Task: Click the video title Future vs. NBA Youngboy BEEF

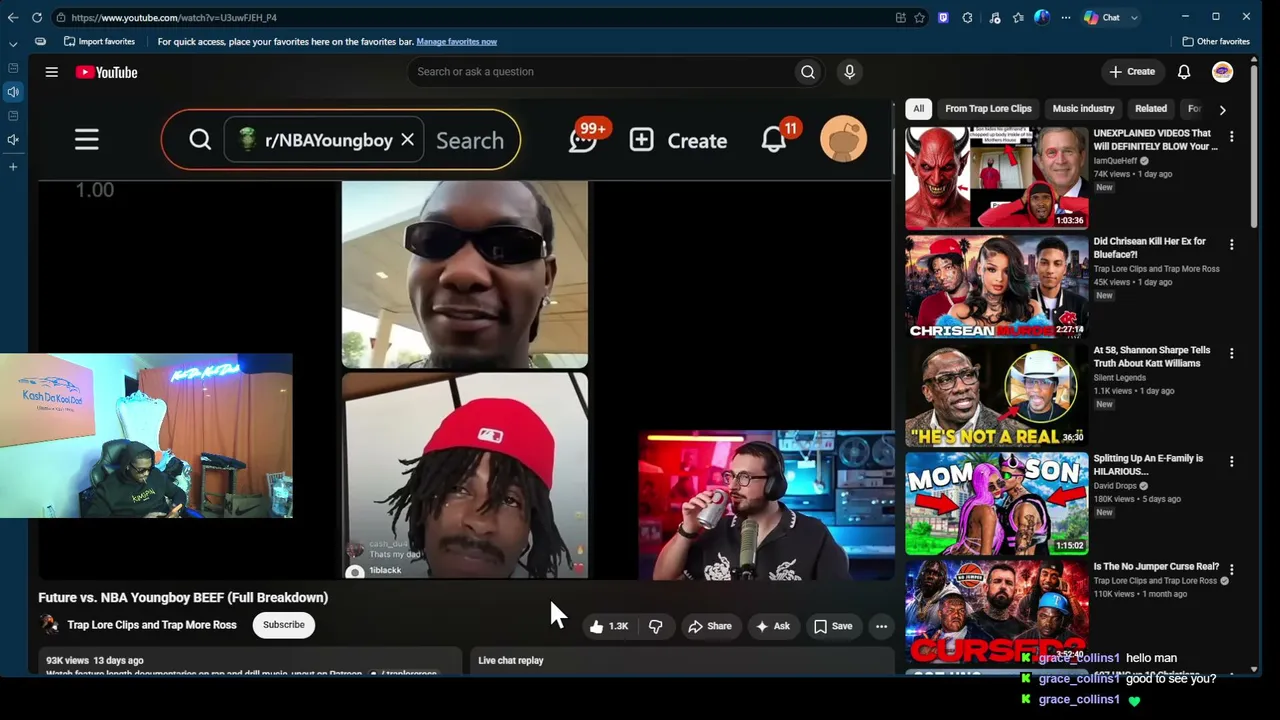Action: tap(183, 597)
